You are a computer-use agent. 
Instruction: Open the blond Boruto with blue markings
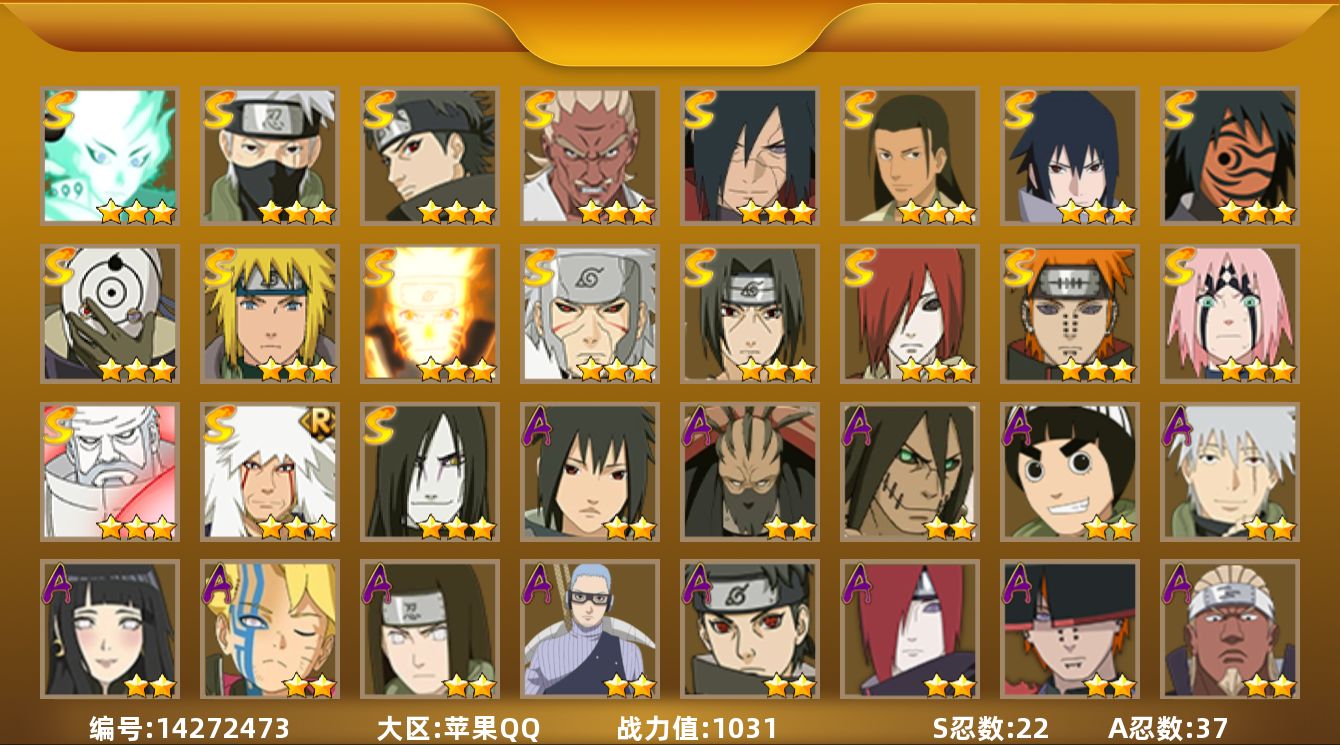(270, 629)
